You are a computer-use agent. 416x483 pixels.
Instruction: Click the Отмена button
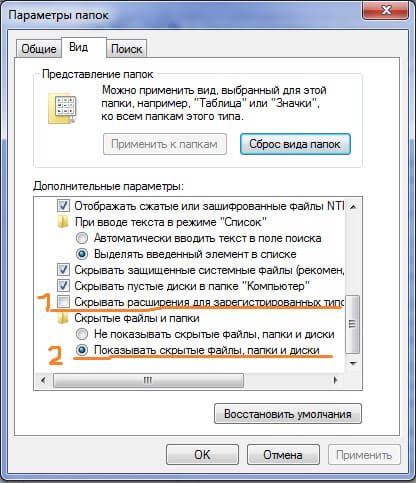(283, 454)
